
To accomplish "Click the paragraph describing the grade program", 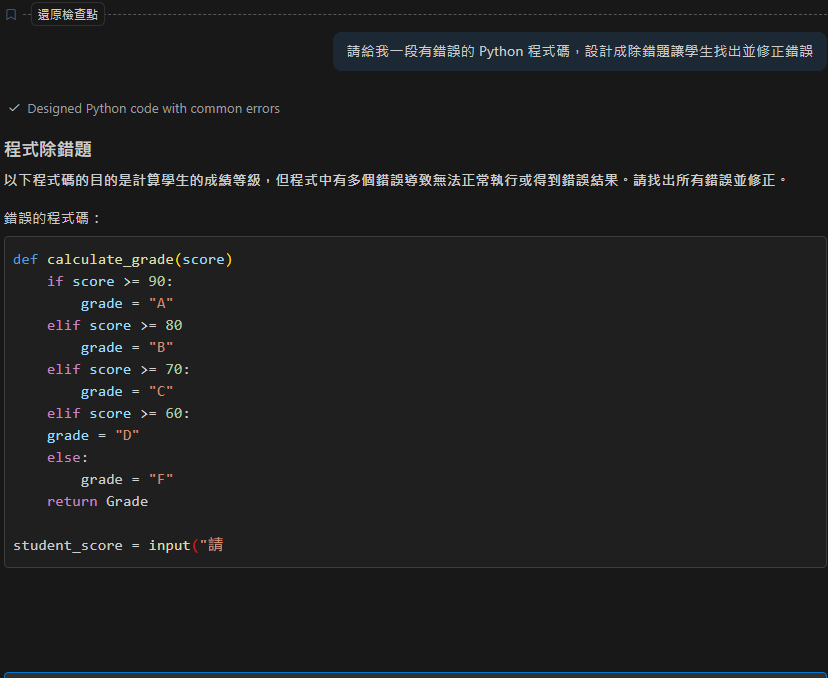I will pos(396,180).
